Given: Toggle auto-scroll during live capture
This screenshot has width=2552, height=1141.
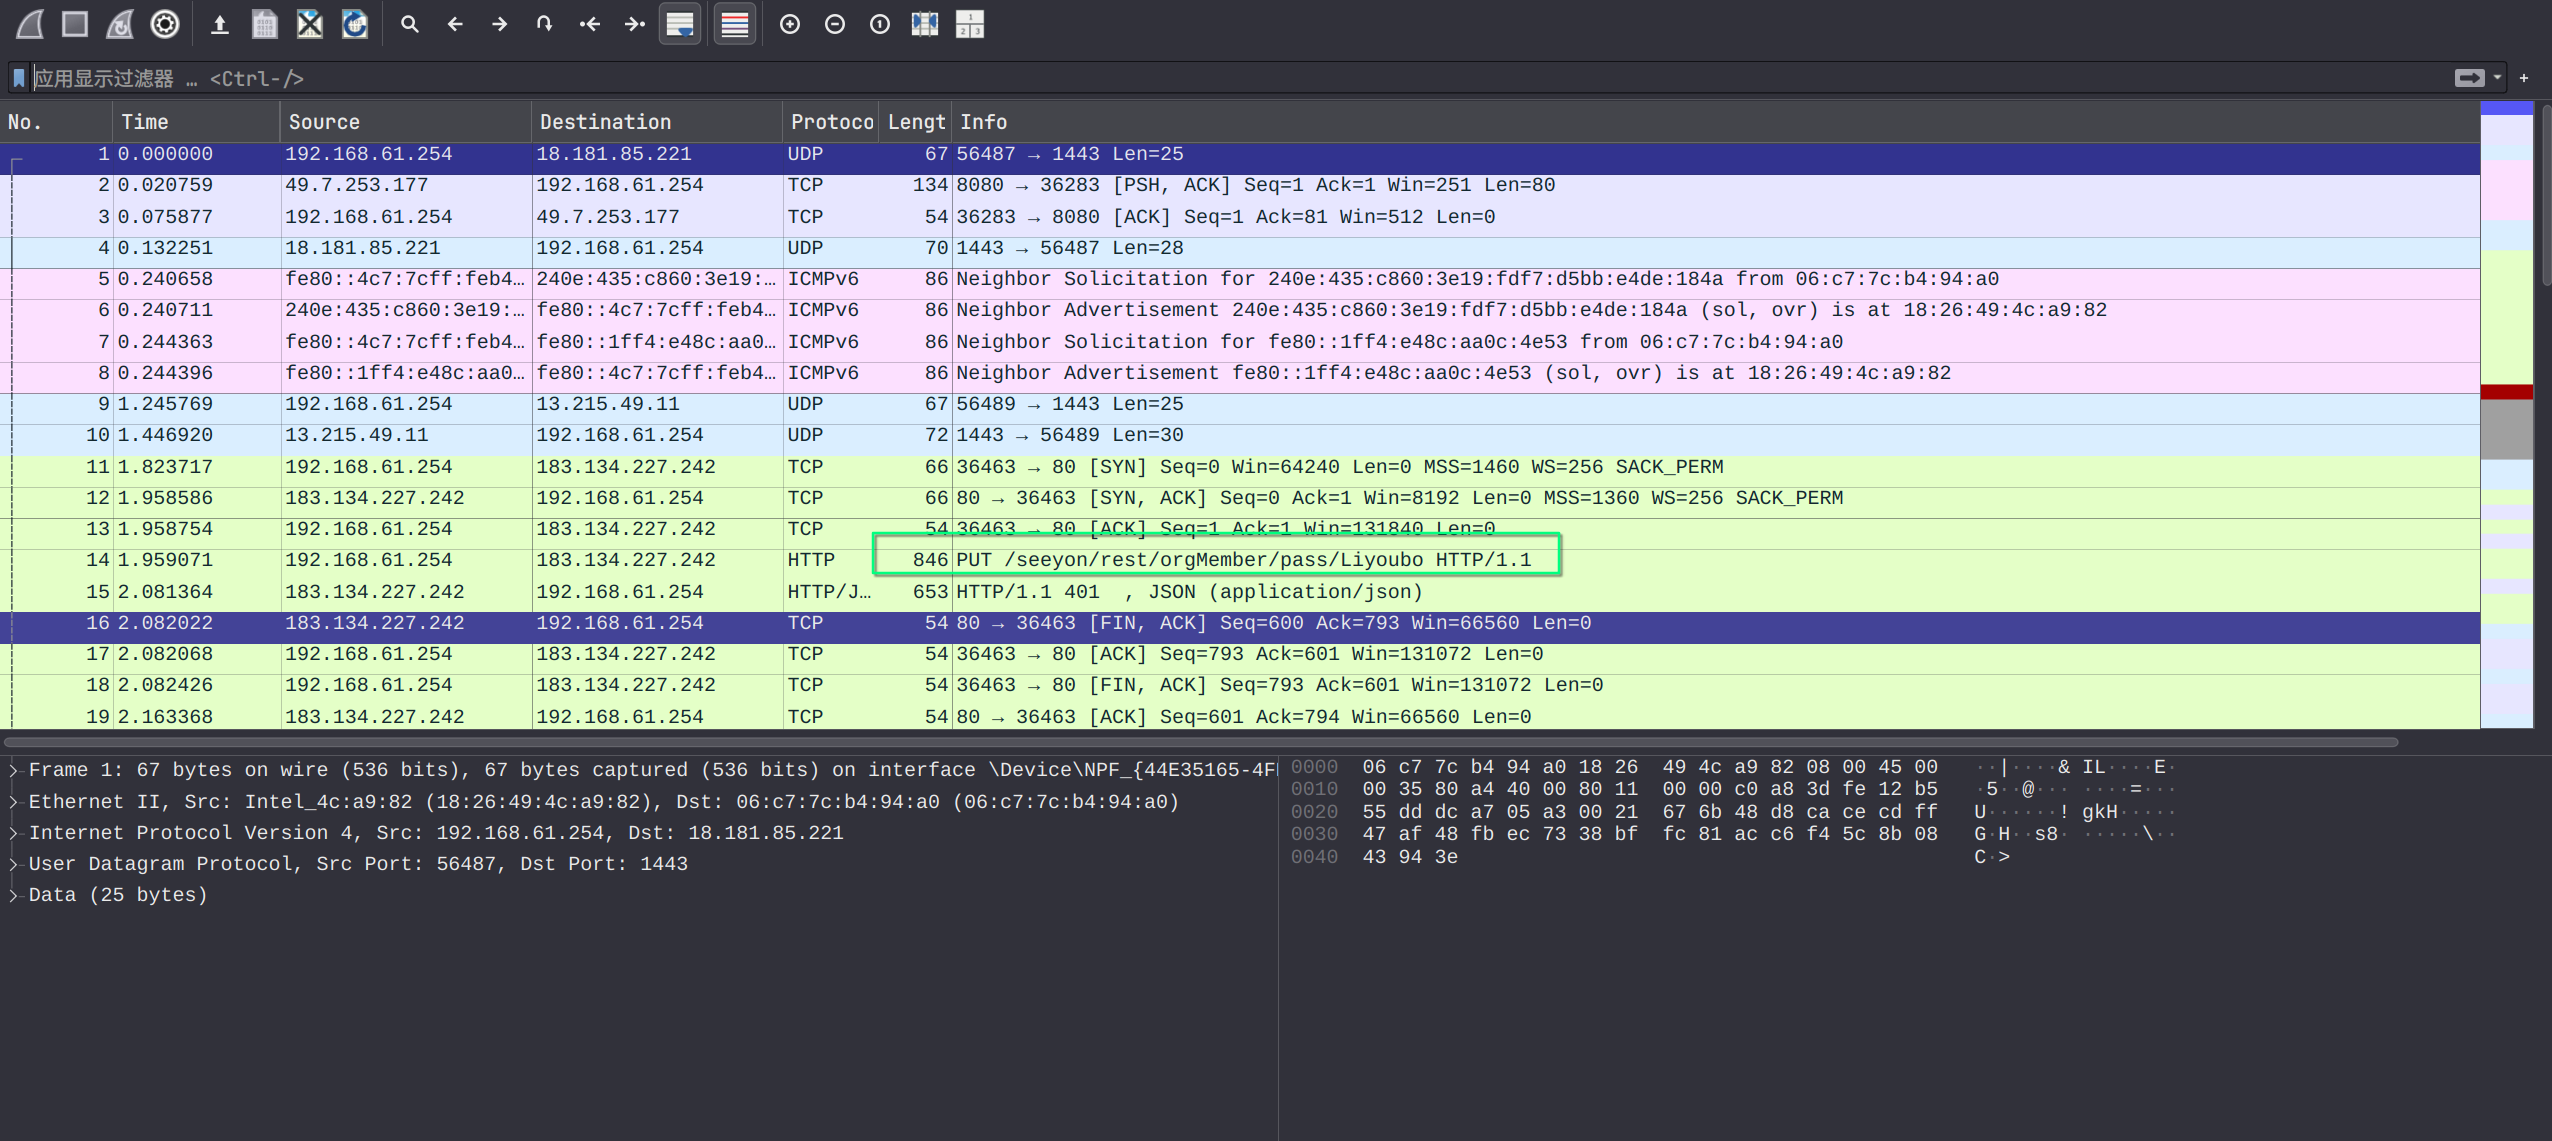Looking at the screenshot, I should coord(680,24).
